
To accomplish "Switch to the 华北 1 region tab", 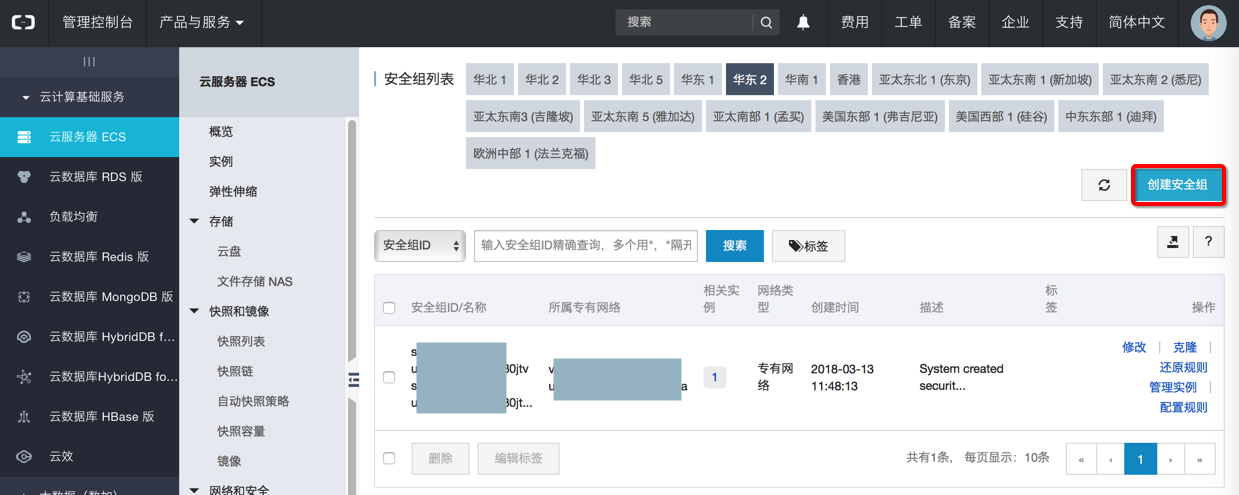I will pos(490,79).
